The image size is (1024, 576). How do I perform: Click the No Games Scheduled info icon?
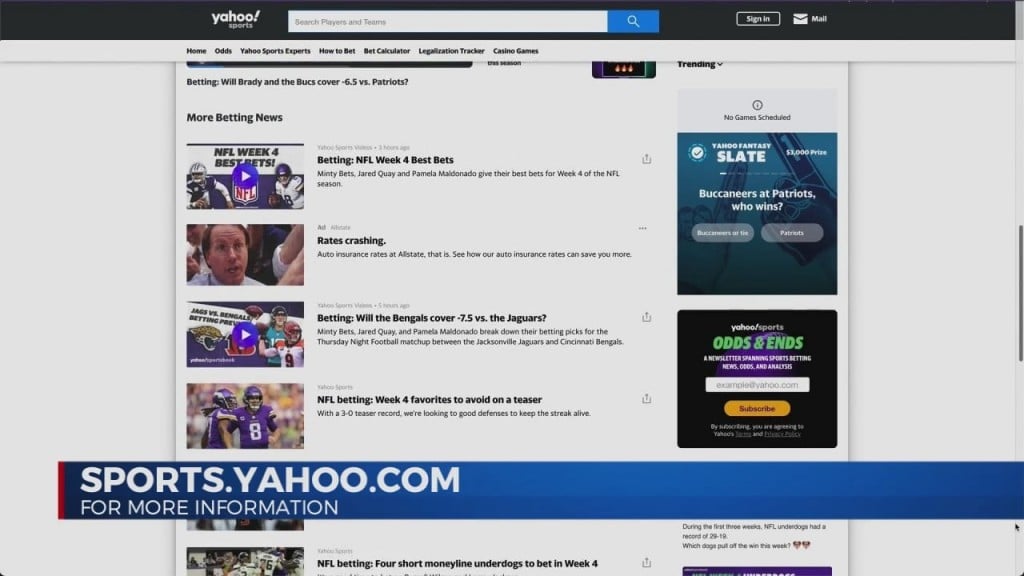pyautogui.click(x=757, y=105)
